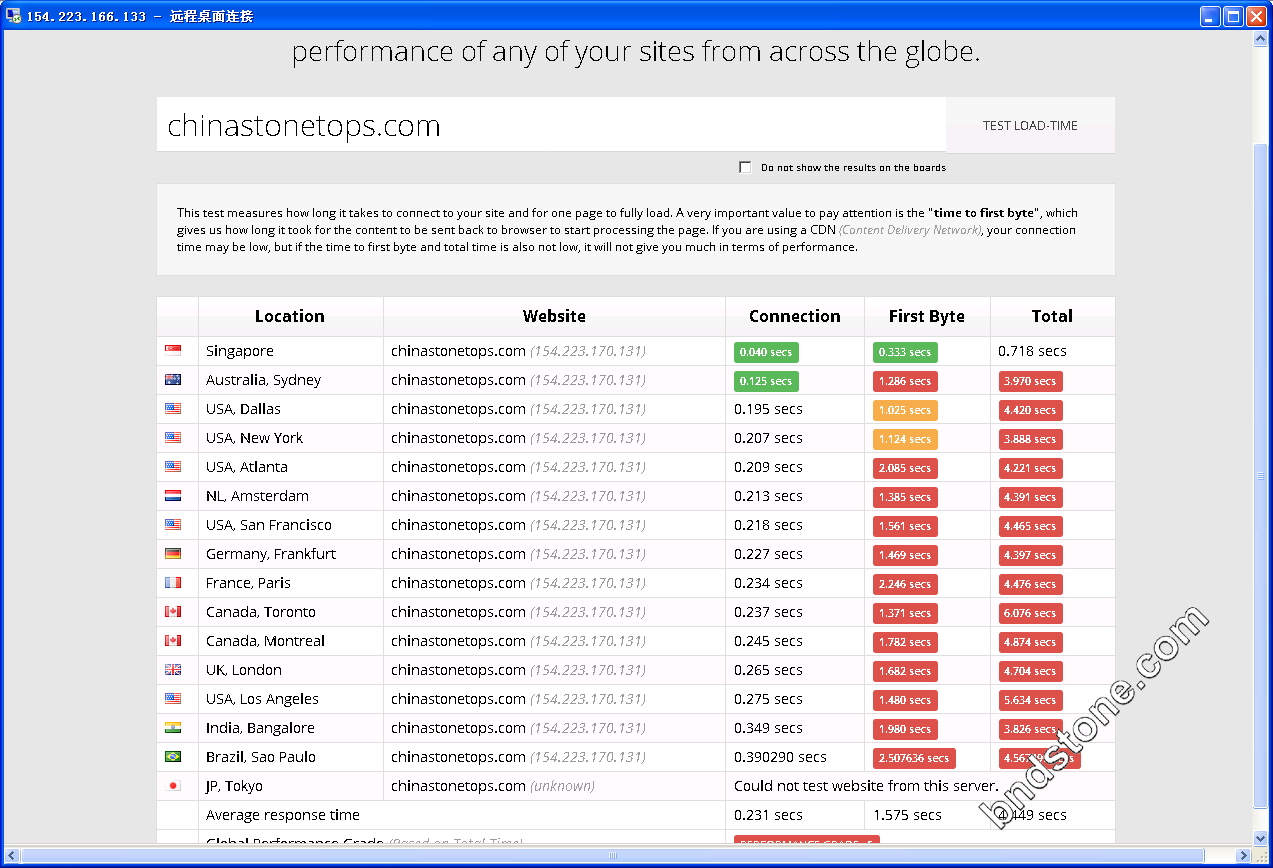This screenshot has height=868, width=1273.
Task: Click the Netherlands flag beside Amsterdam
Action: click(173, 496)
